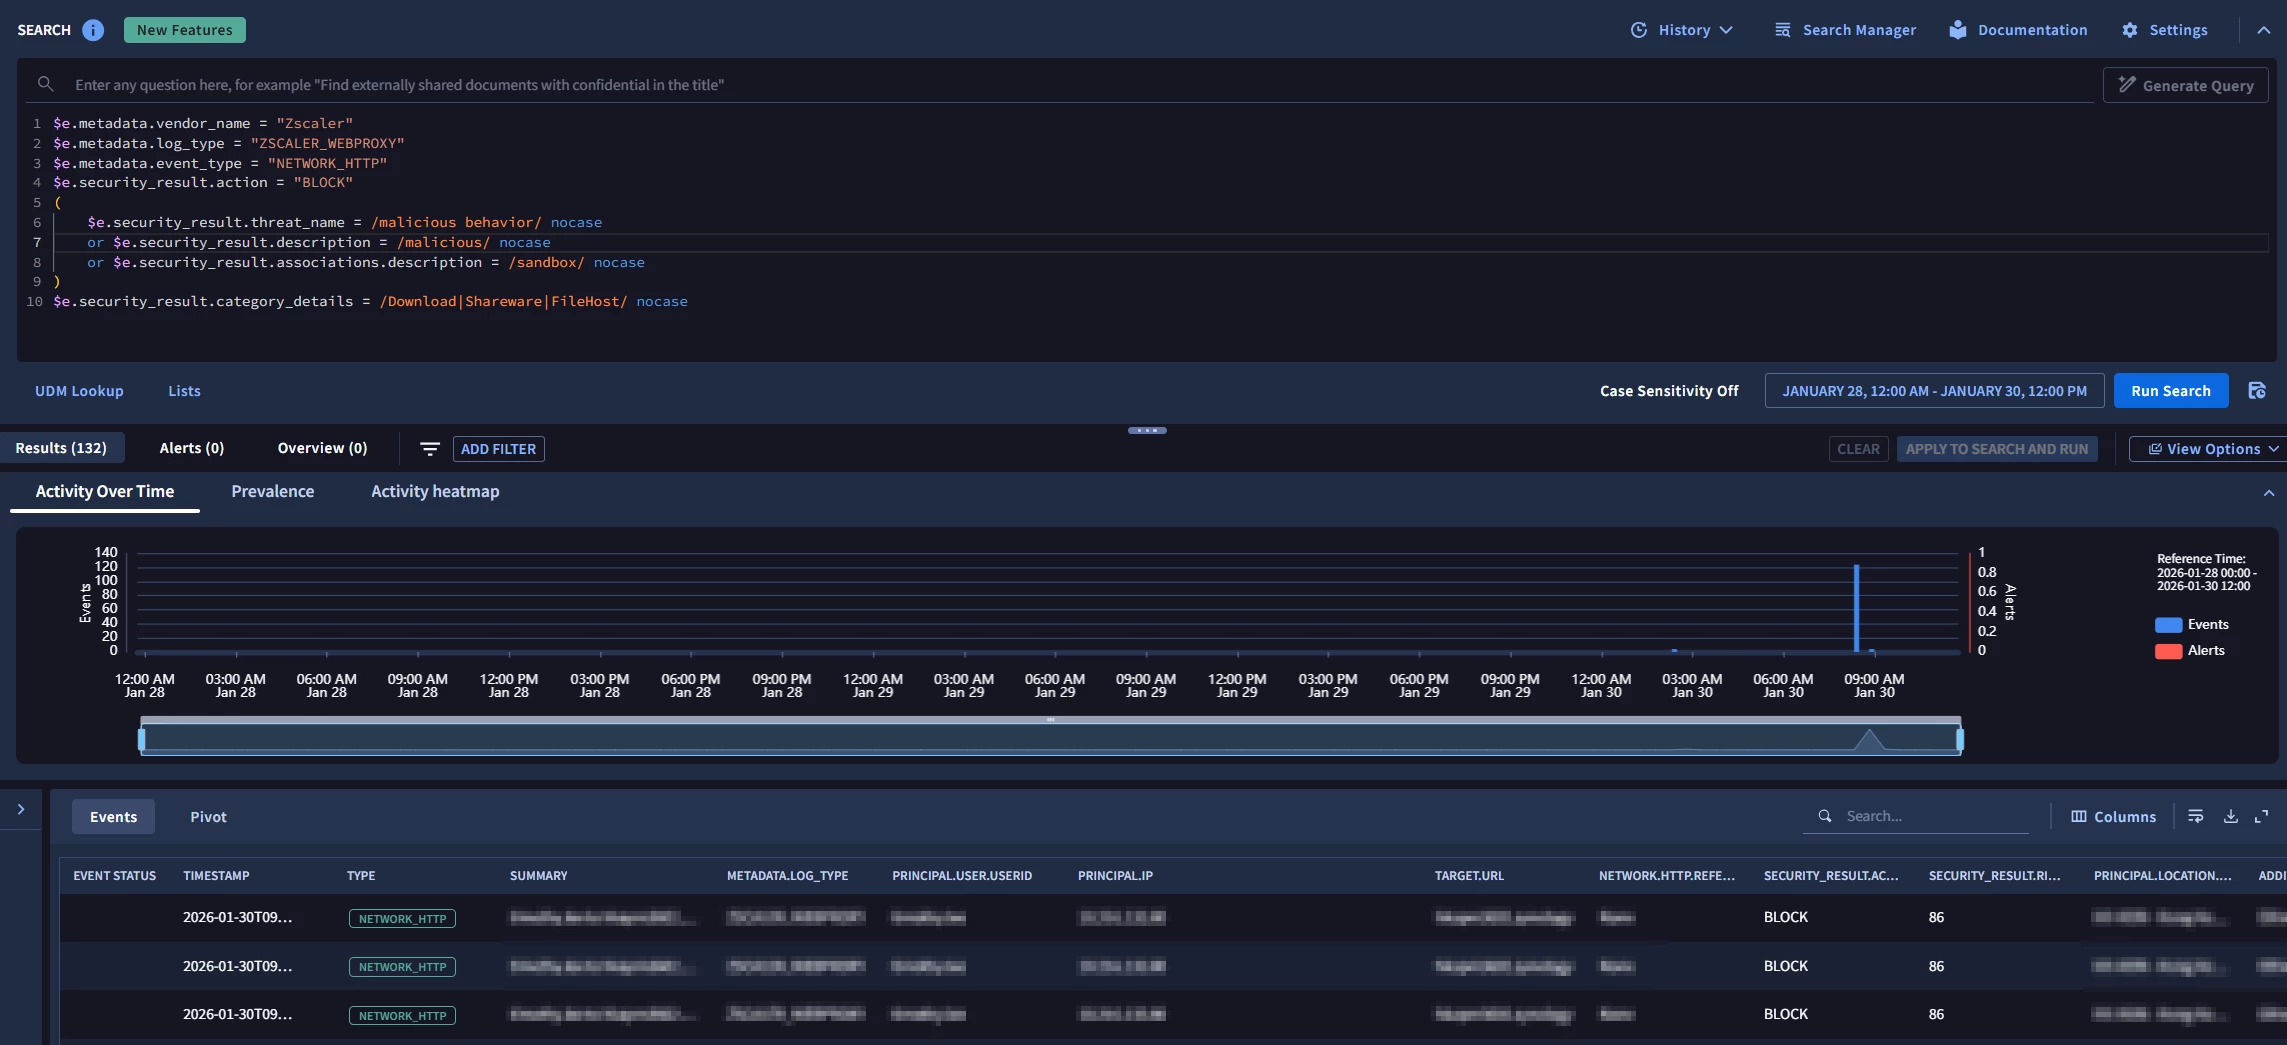Select the Pivot view tab
Viewport: 2287px width, 1045px height.
(208, 817)
